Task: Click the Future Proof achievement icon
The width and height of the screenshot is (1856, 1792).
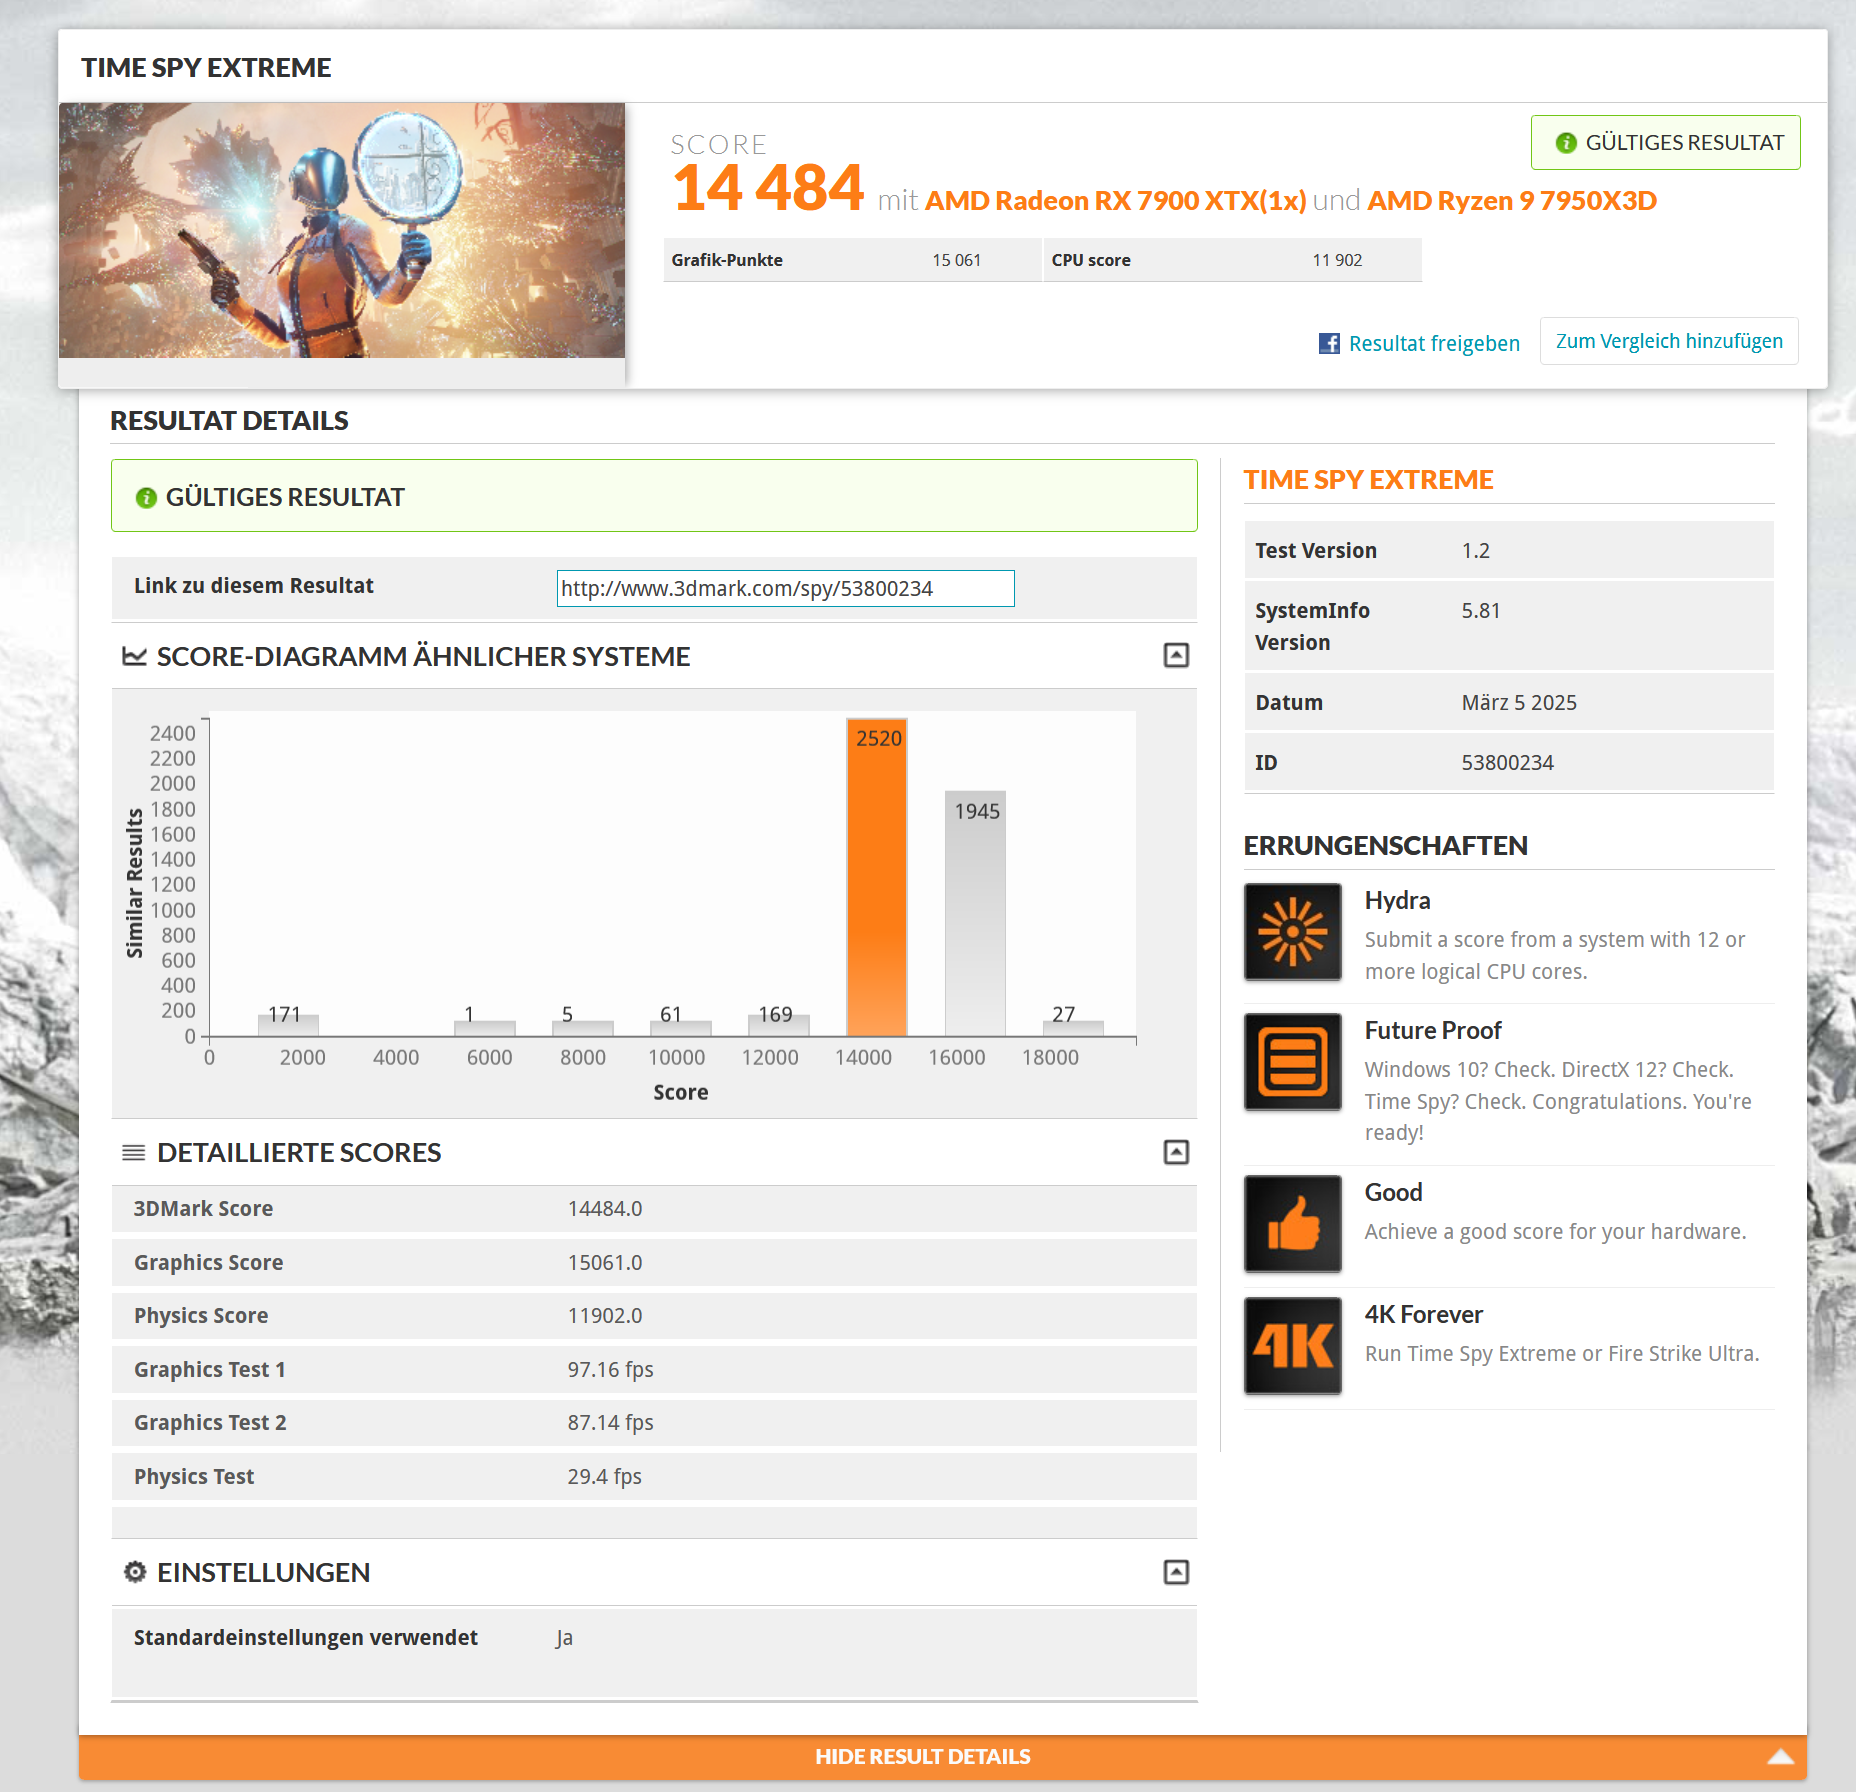Action: pos(1292,1061)
